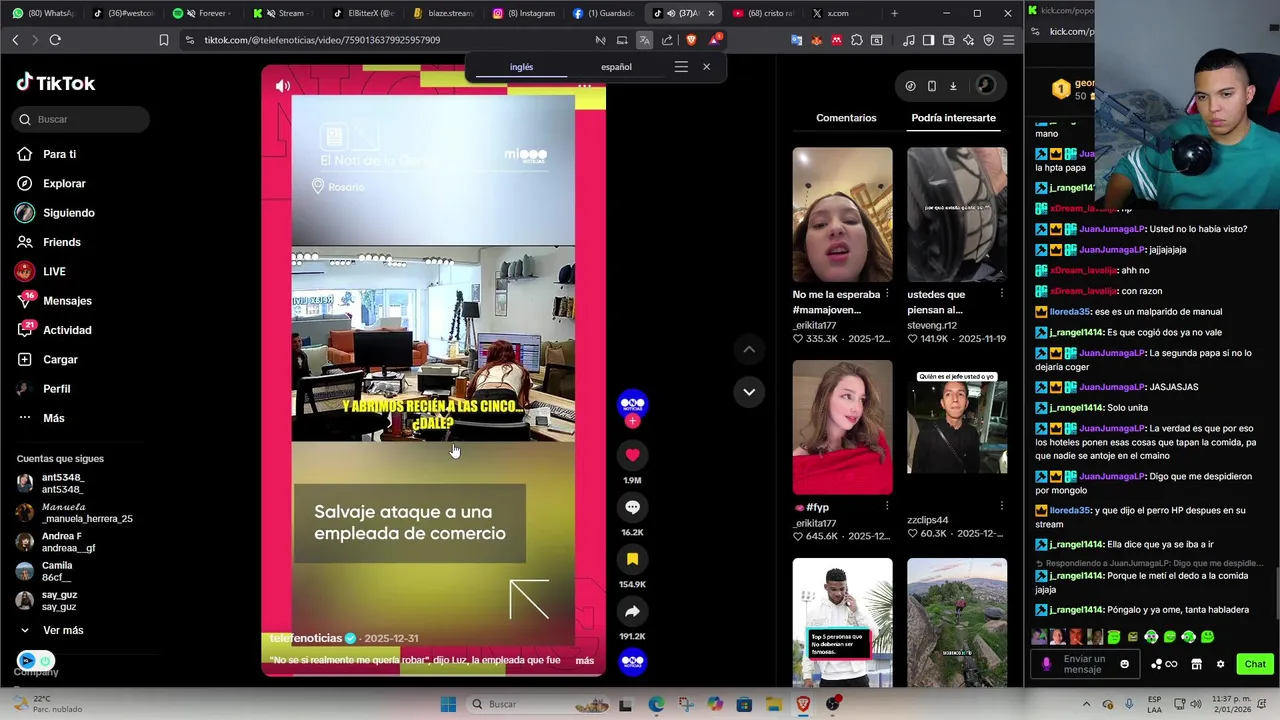
Task: Open zzclips44 video thumbnail
Action: 957,427
